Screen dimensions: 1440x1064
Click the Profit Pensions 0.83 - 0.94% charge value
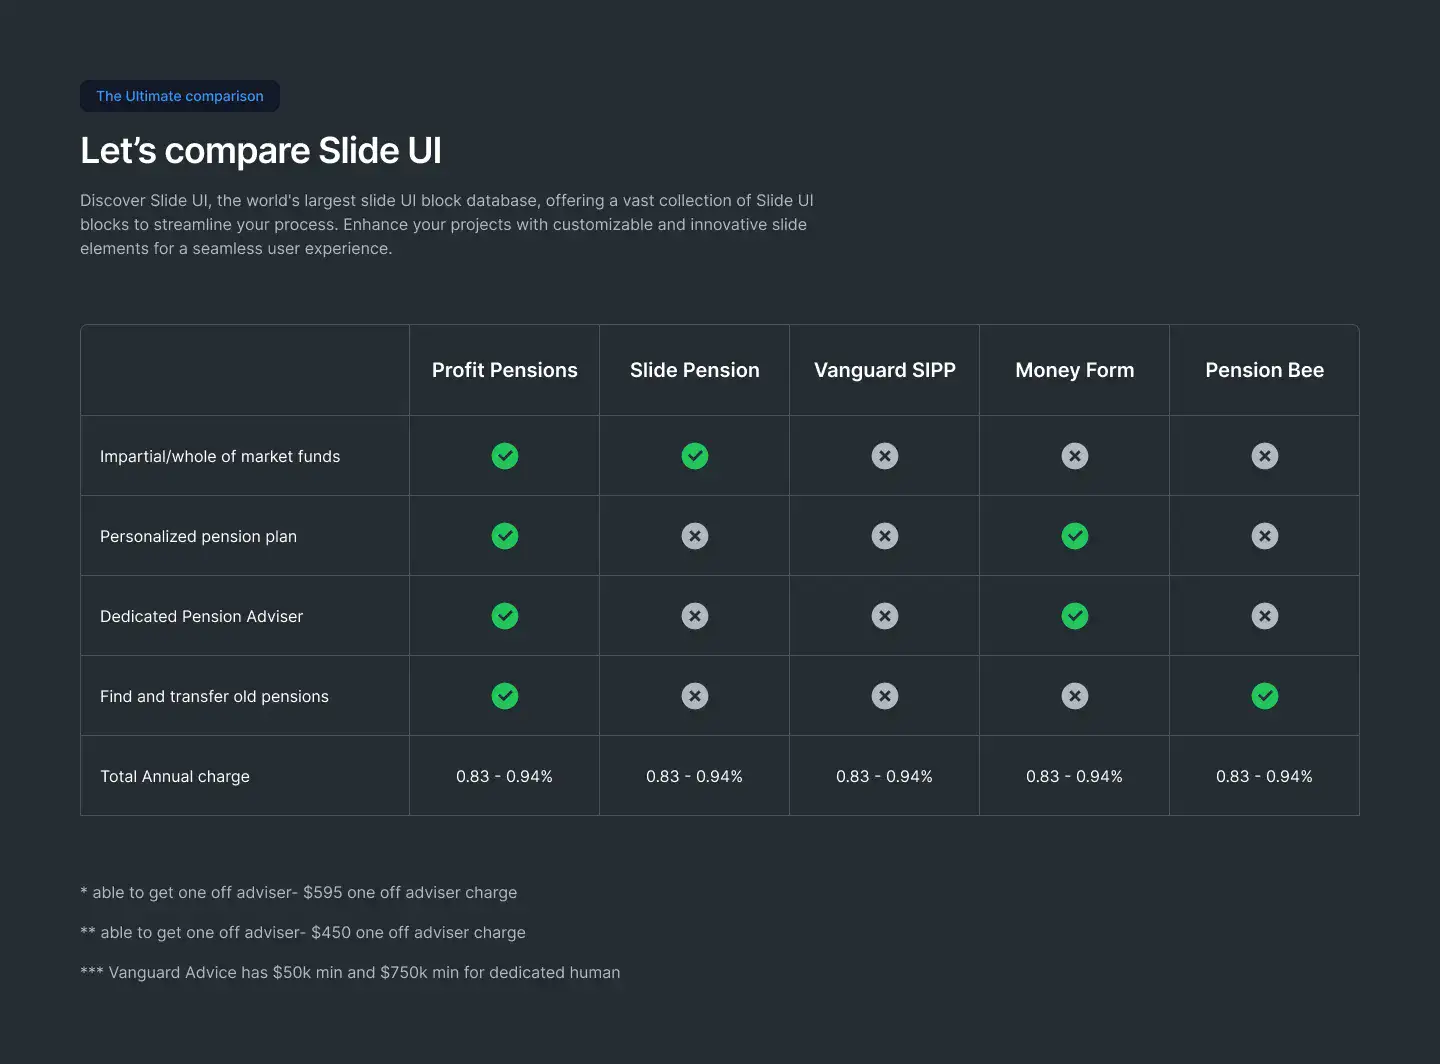[505, 776]
